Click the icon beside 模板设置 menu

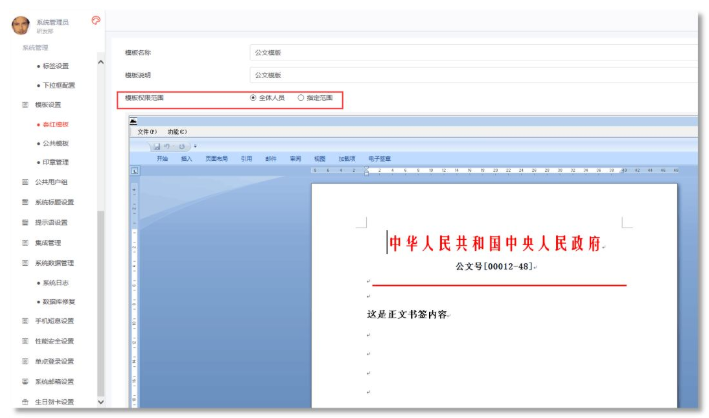[25, 104]
